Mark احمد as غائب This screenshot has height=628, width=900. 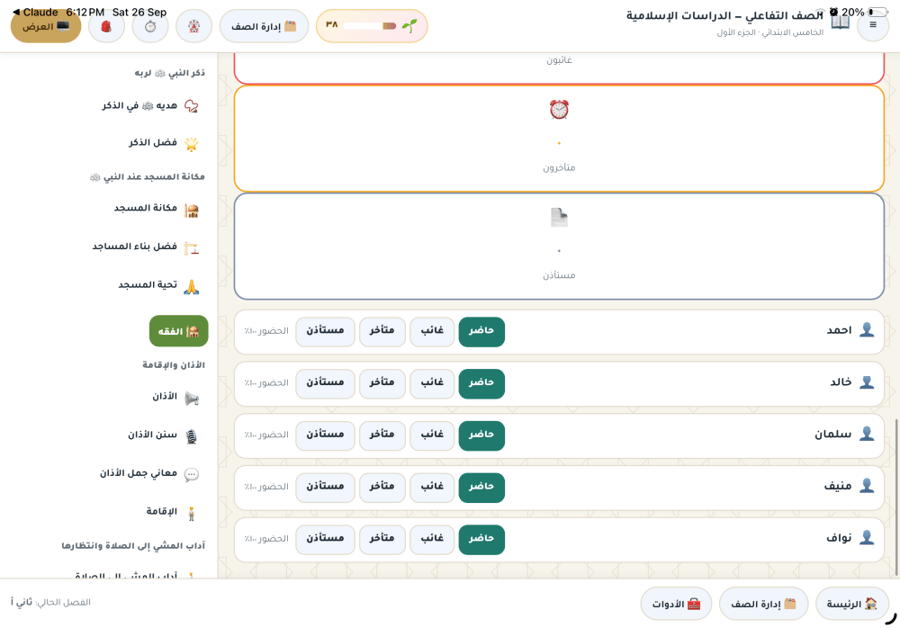(432, 331)
